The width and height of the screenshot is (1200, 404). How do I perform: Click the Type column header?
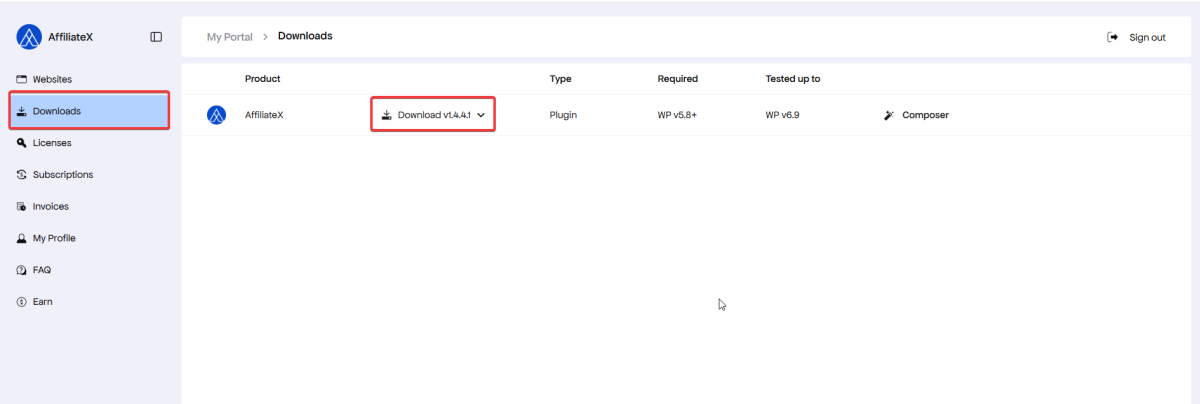(559, 79)
